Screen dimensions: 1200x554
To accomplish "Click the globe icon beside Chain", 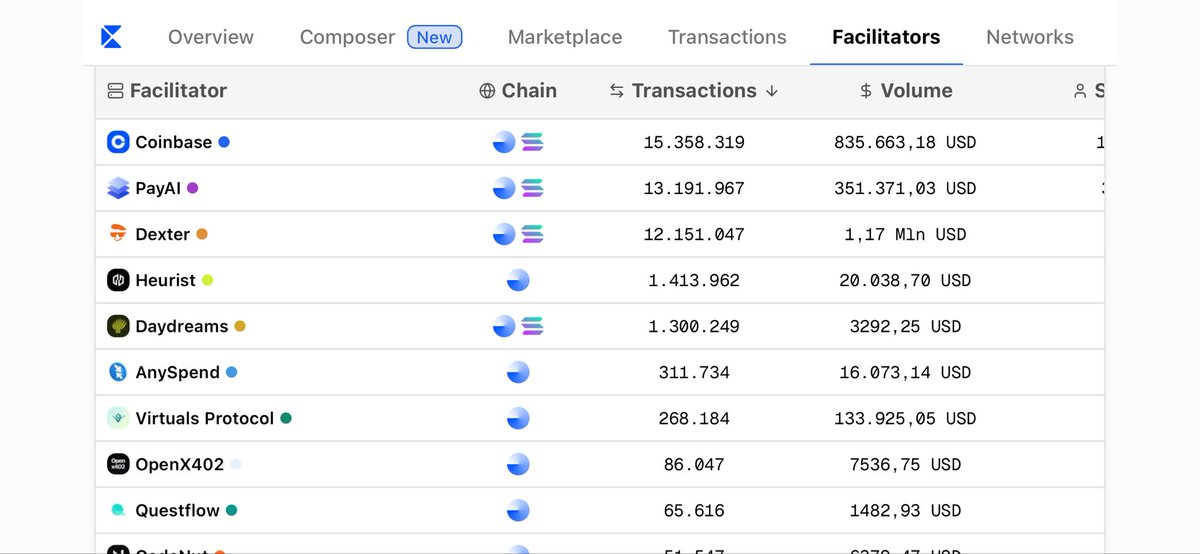I will point(487,91).
